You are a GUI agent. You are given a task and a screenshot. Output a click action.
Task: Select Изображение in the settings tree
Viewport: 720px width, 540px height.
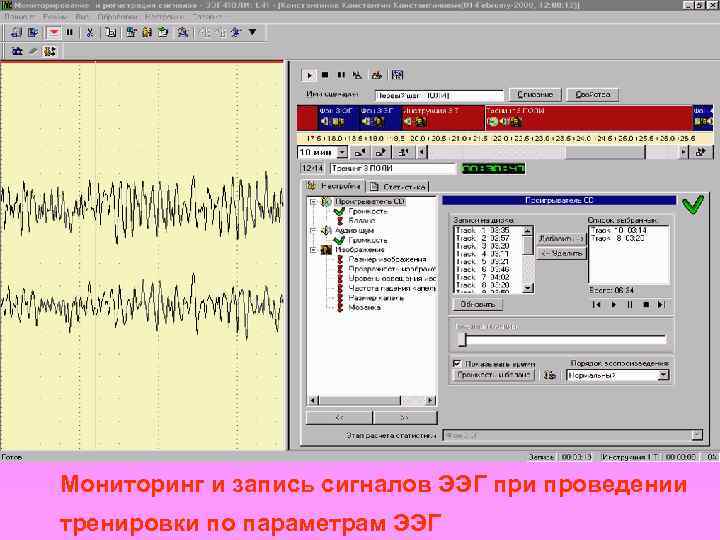tap(360, 250)
